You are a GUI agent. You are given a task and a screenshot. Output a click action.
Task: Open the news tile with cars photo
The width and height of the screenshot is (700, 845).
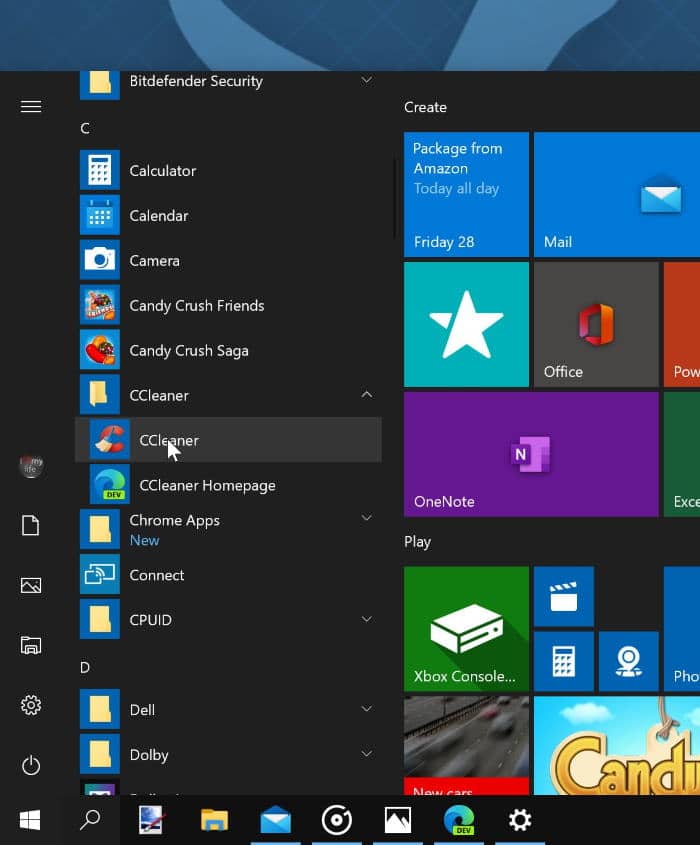pos(466,745)
